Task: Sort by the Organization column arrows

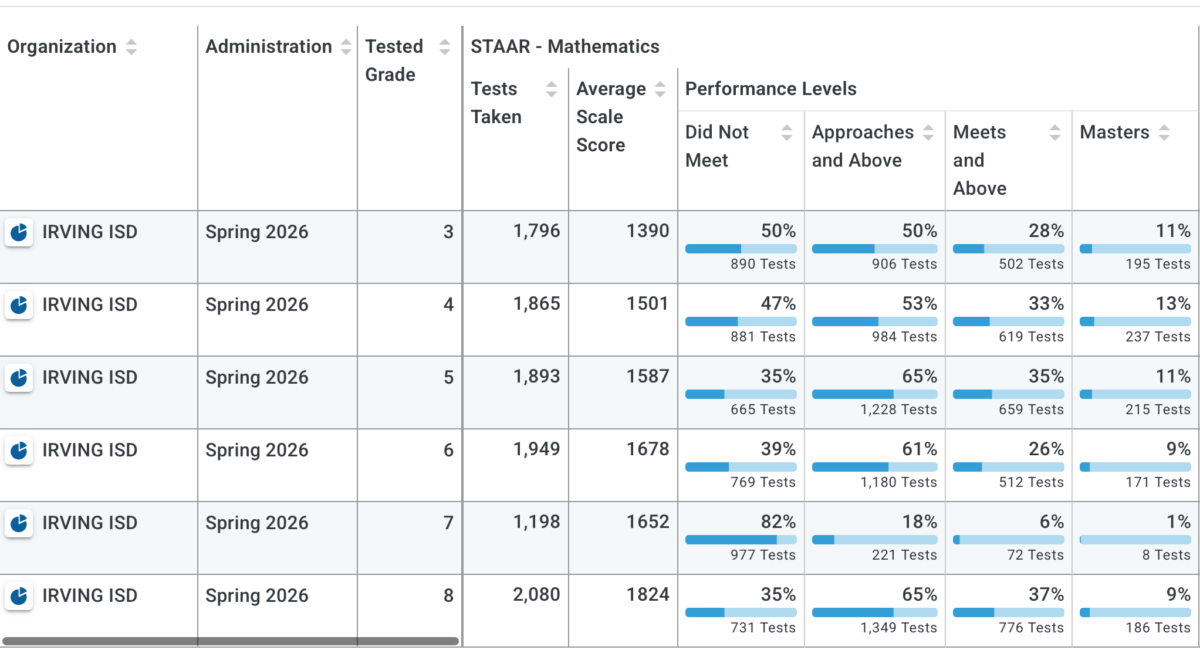Action: 131,47
